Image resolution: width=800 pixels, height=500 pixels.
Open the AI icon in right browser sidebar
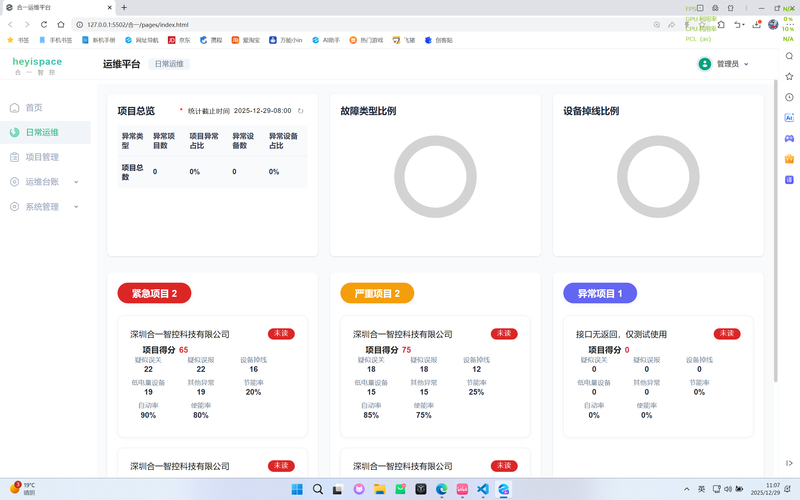tap(789, 118)
